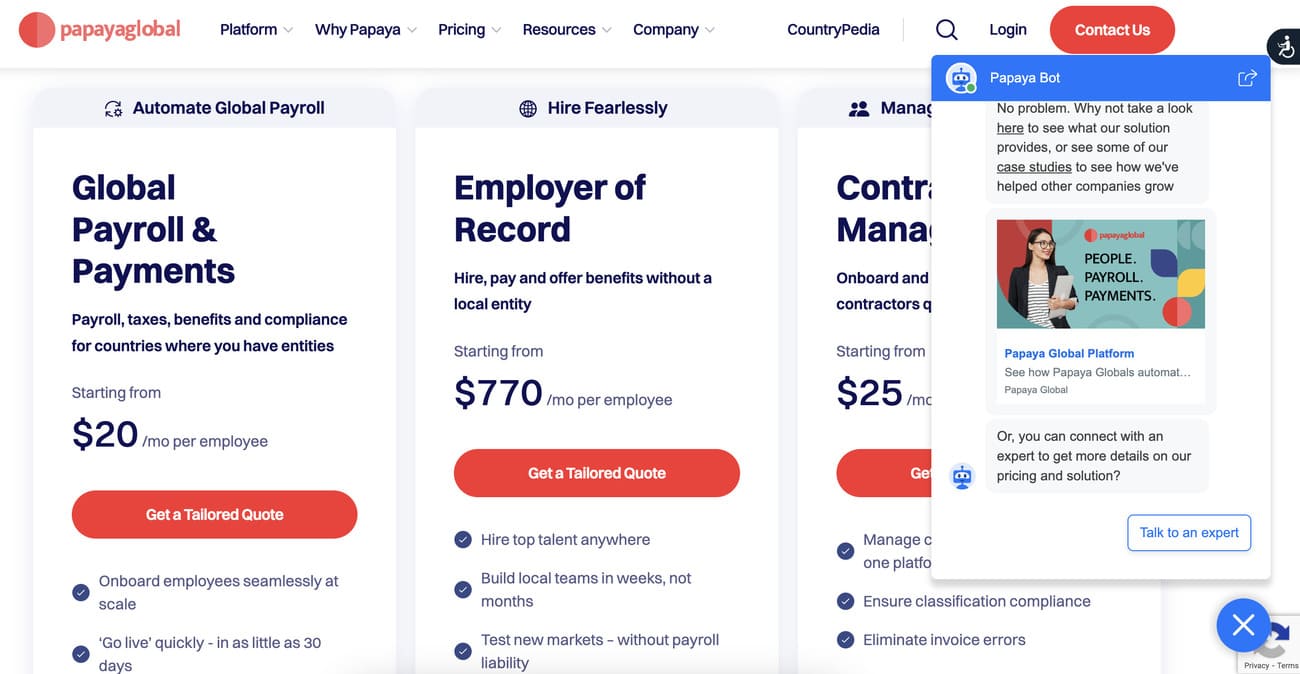Viewport: 1300px width, 674px height.
Task: Click the Login link
Action: [1007, 30]
